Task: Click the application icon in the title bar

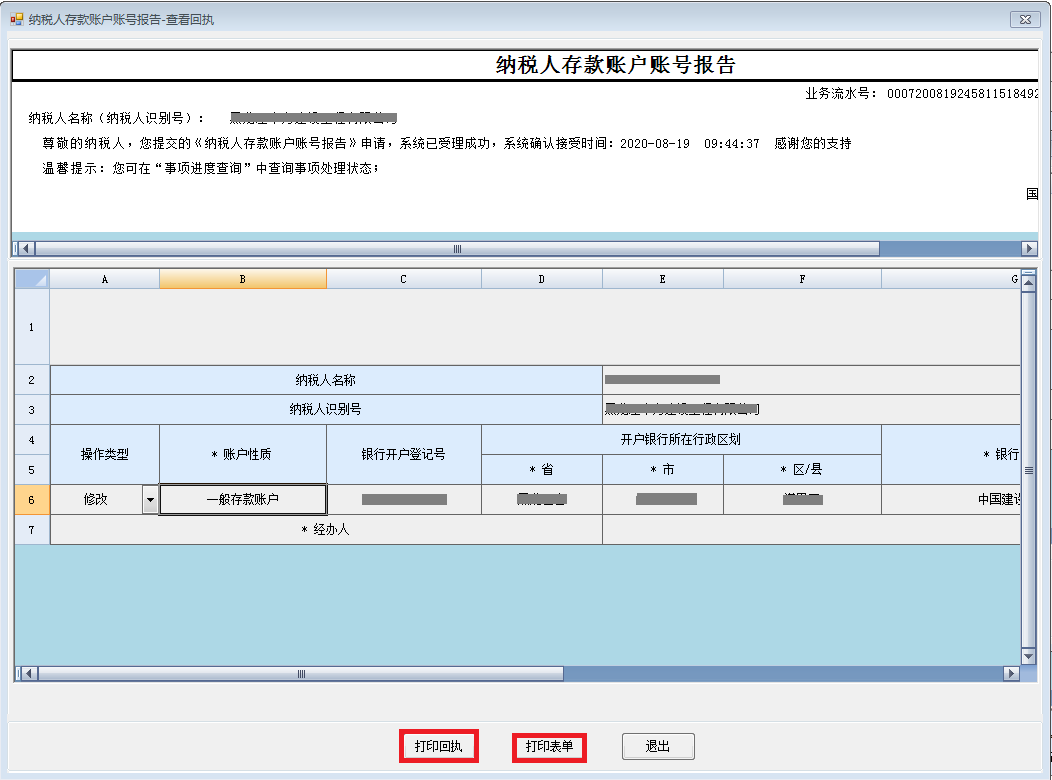Action: (x=17, y=19)
